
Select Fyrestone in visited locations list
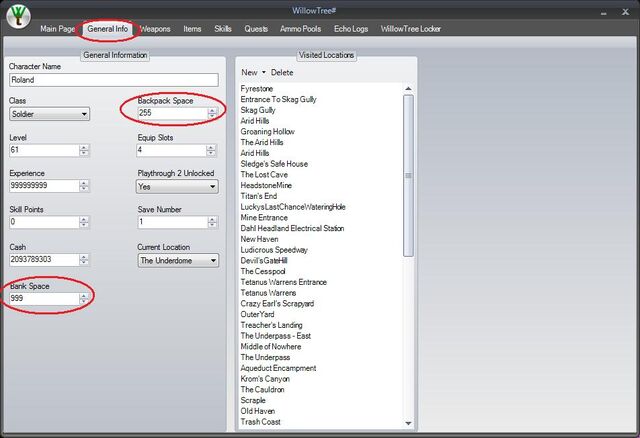coord(257,89)
